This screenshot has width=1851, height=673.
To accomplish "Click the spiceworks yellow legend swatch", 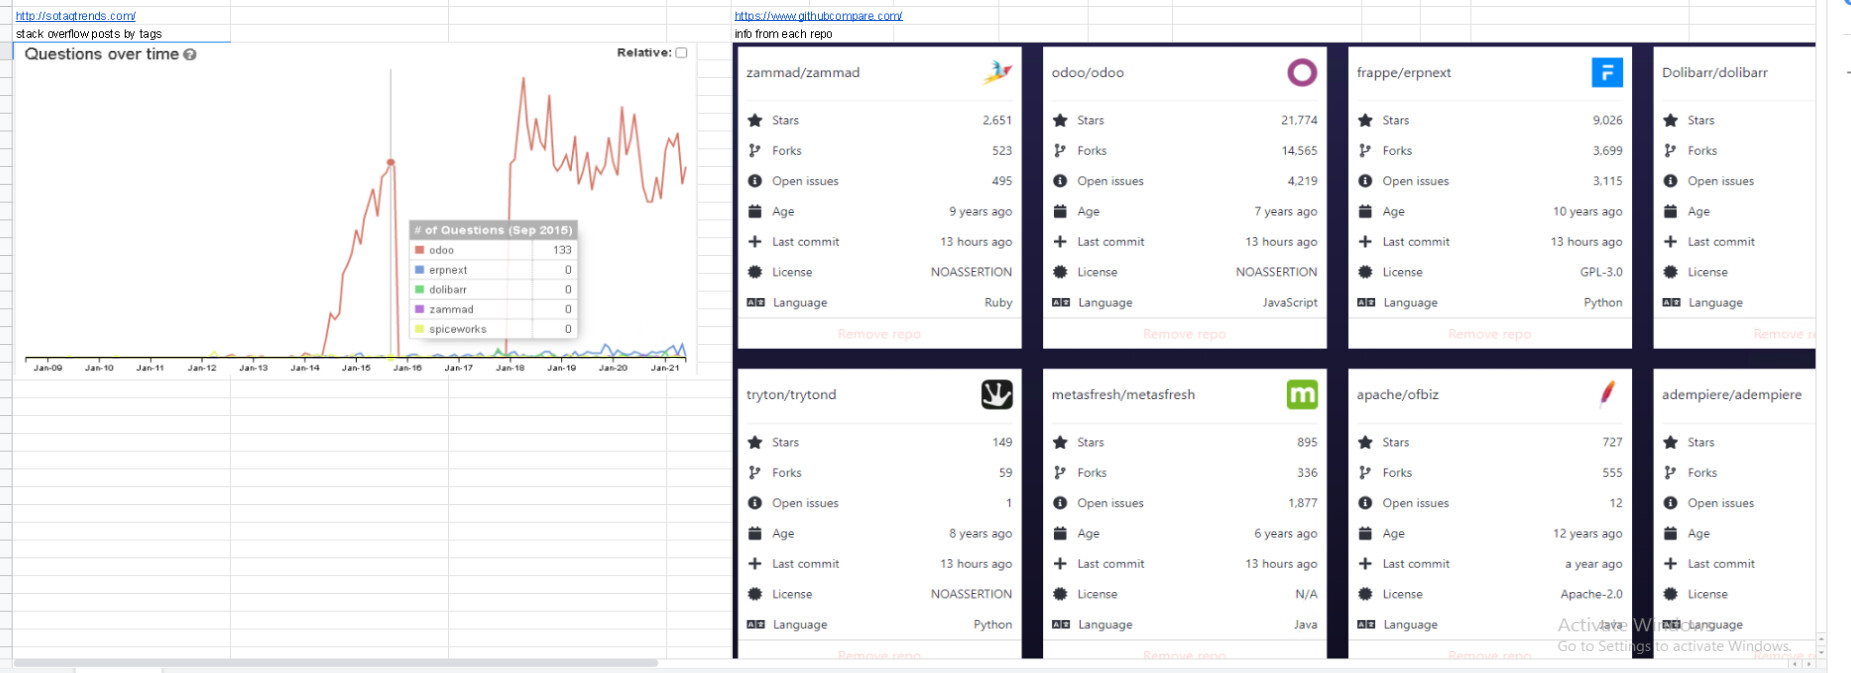I will (420, 329).
